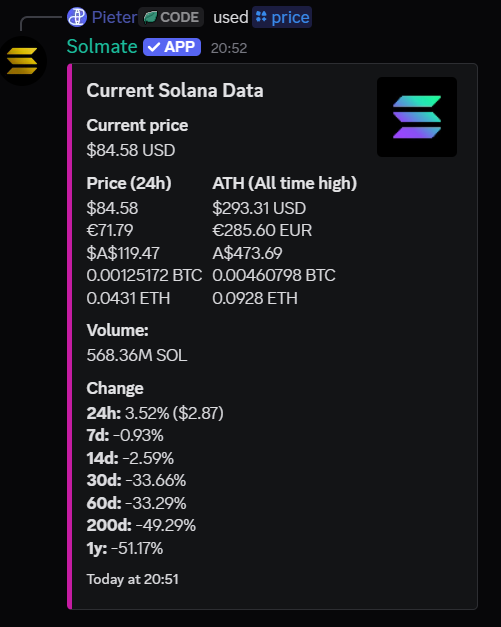Image resolution: width=501 pixels, height=627 pixels.
Task: Click the $84.58 USD current price value
Action: pyautogui.click(x=131, y=150)
